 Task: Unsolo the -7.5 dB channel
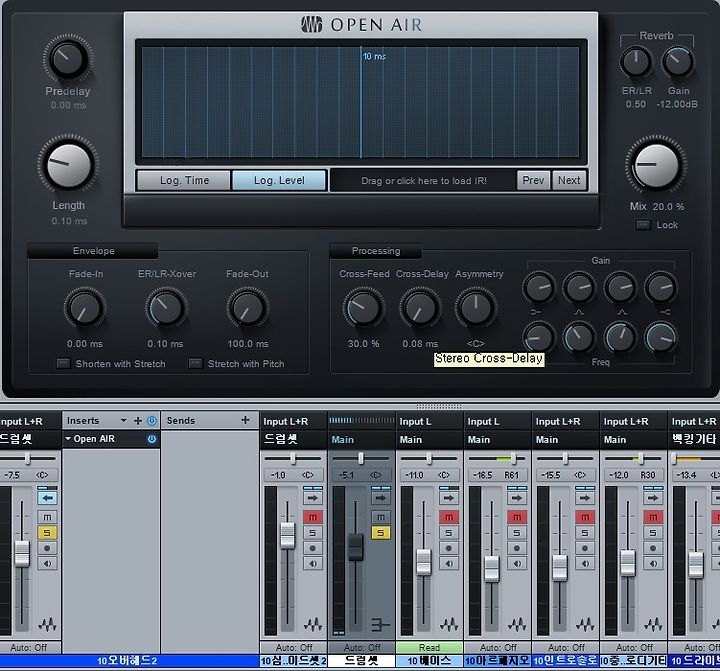click(x=47, y=533)
